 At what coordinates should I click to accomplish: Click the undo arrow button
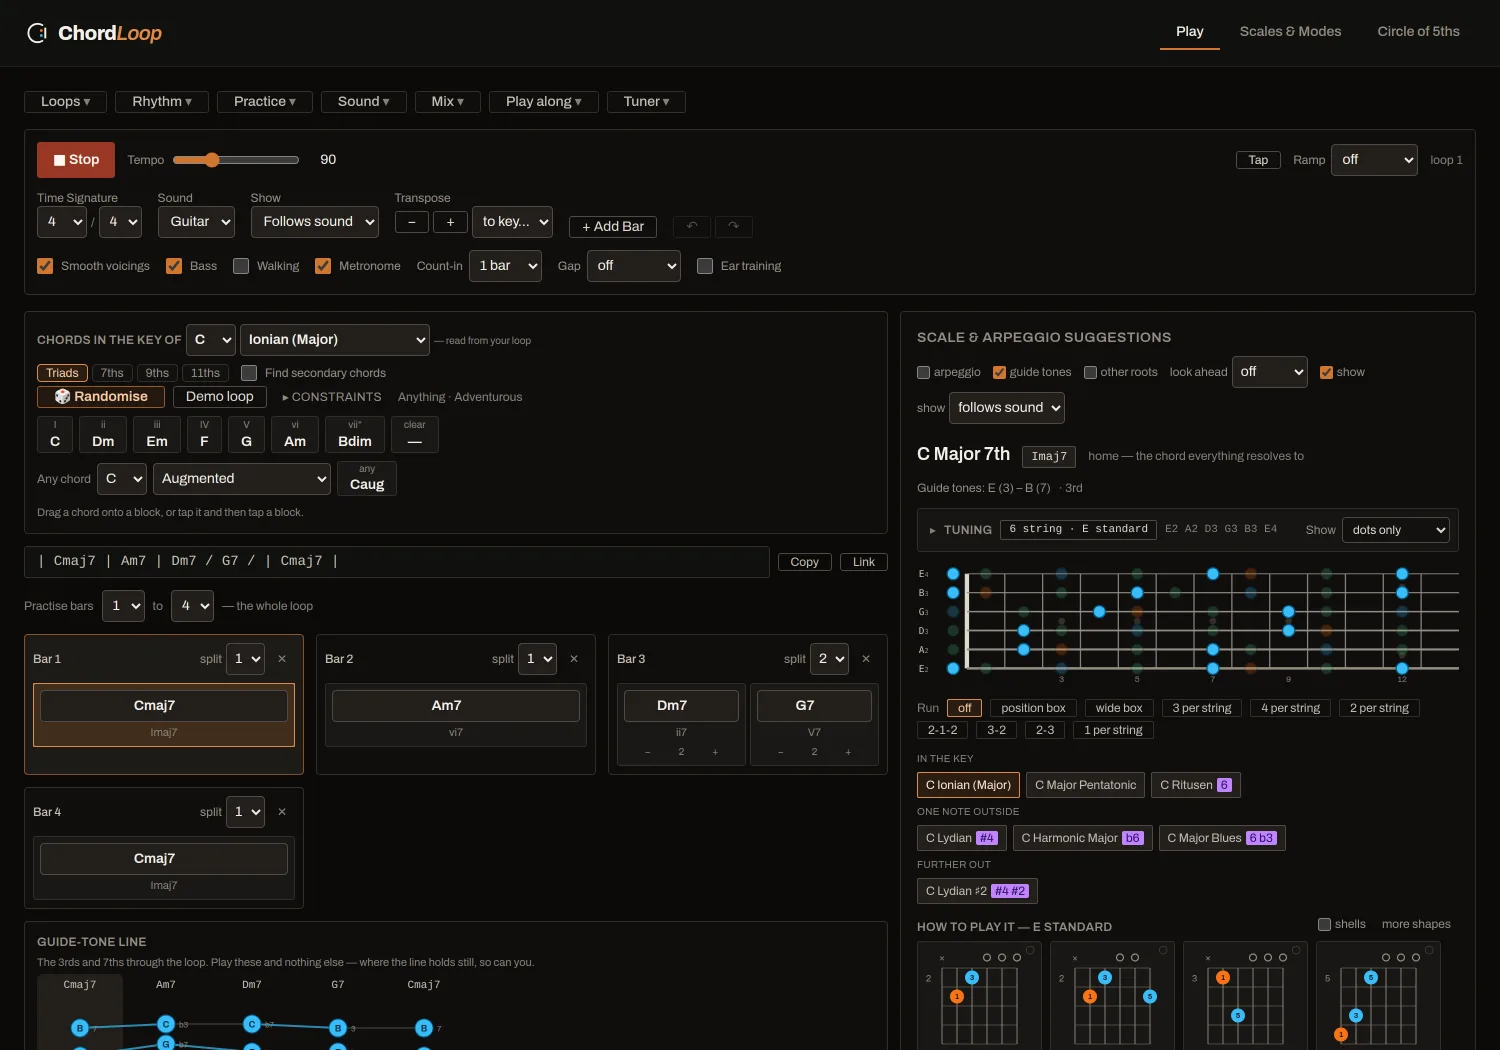pos(692,226)
